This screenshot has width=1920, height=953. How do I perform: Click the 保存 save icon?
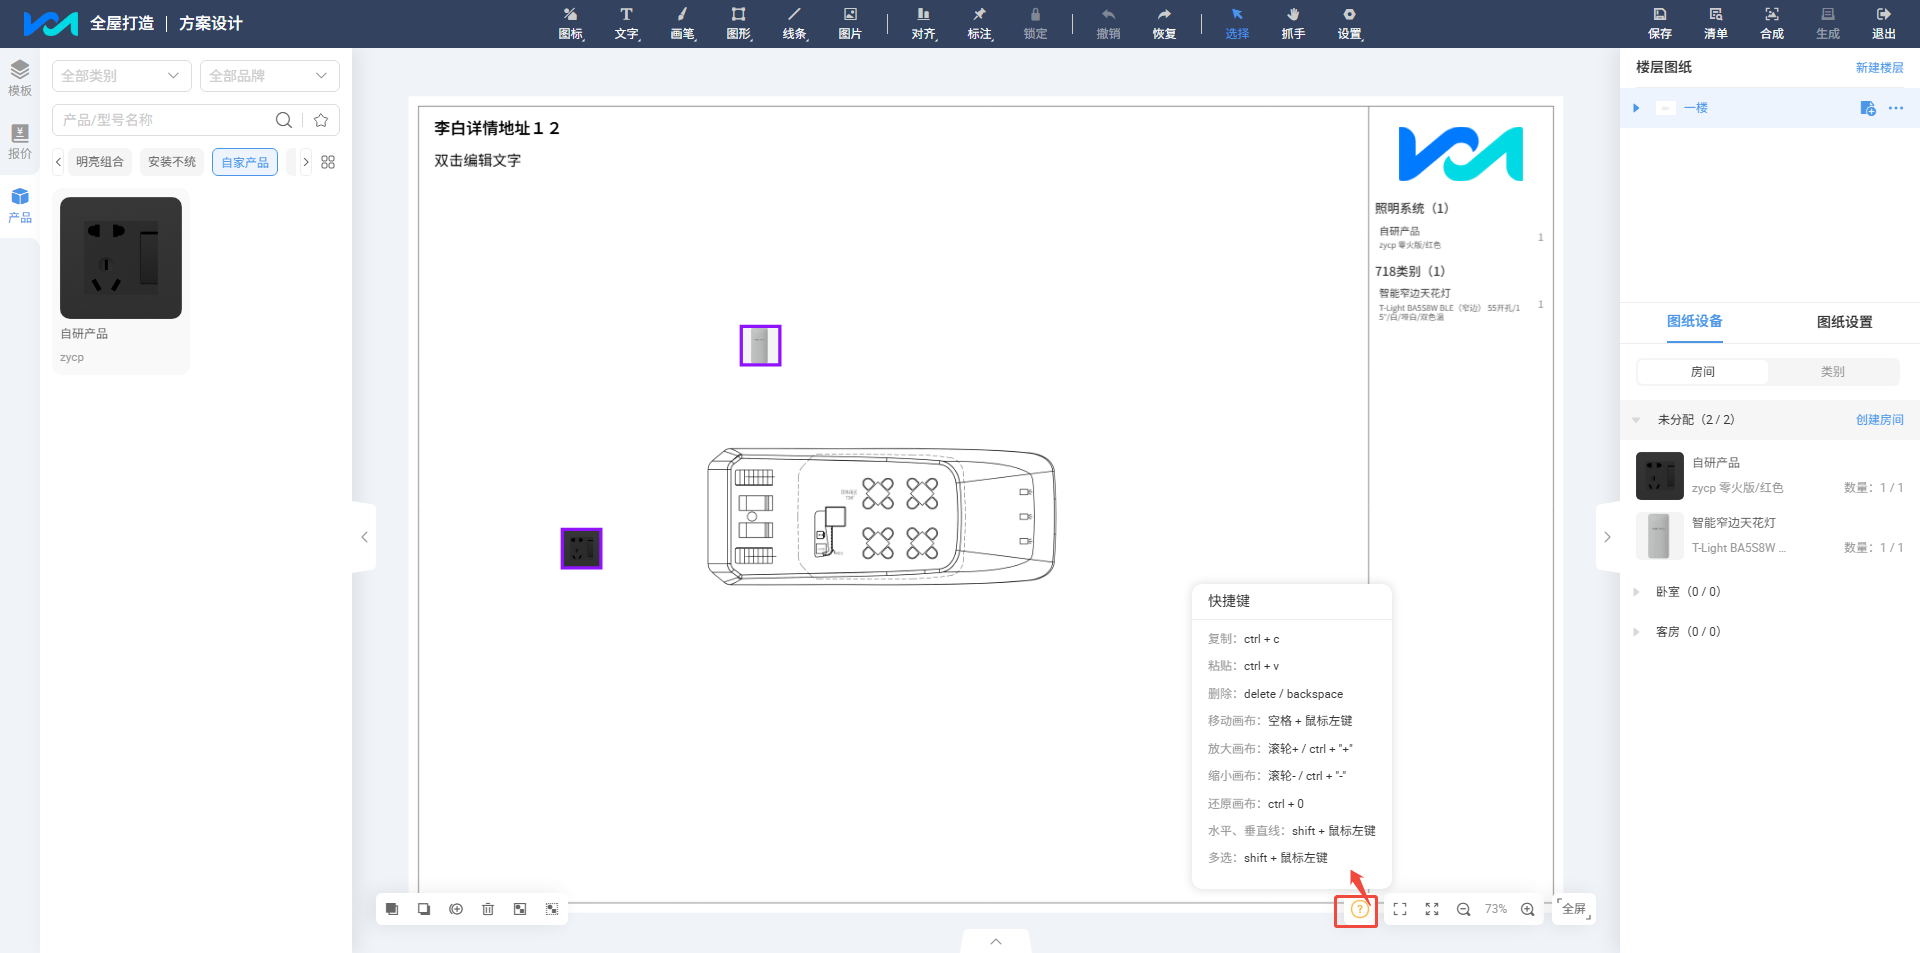(x=1660, y=23)
